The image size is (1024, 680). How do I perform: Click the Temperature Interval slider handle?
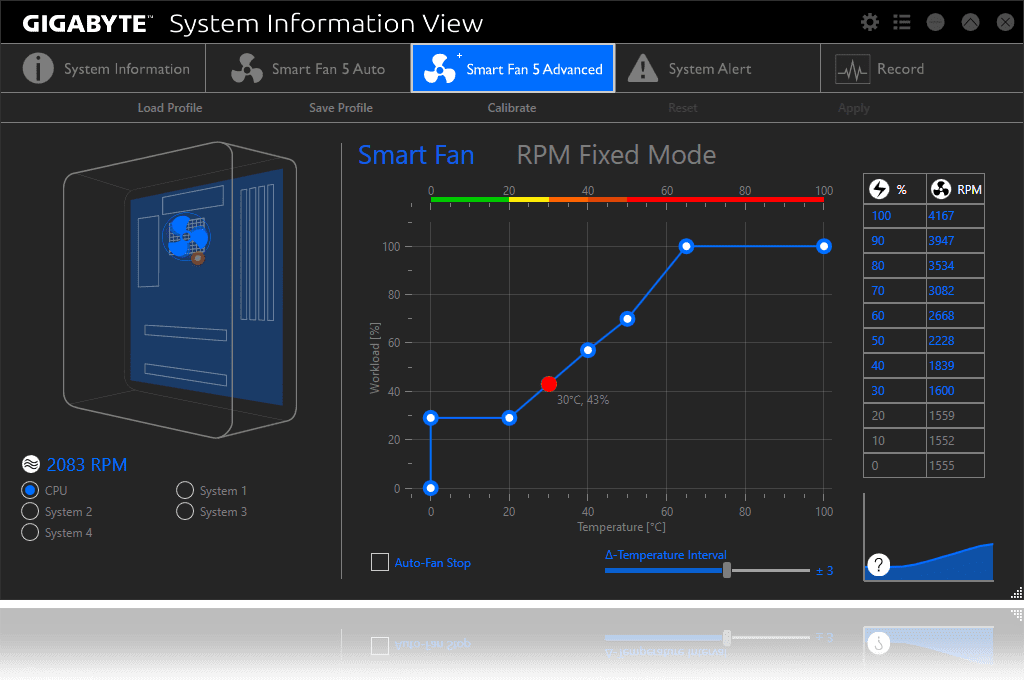727,570
